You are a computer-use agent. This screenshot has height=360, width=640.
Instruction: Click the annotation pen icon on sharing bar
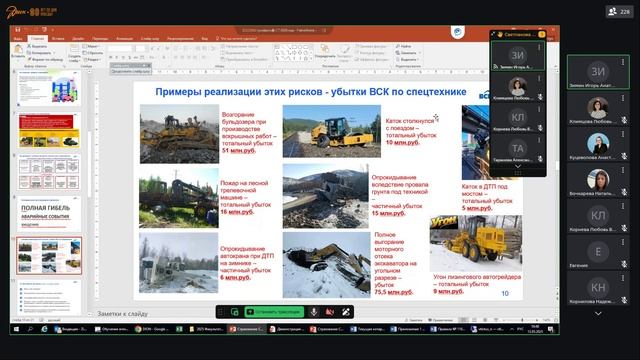click(346, 312)
